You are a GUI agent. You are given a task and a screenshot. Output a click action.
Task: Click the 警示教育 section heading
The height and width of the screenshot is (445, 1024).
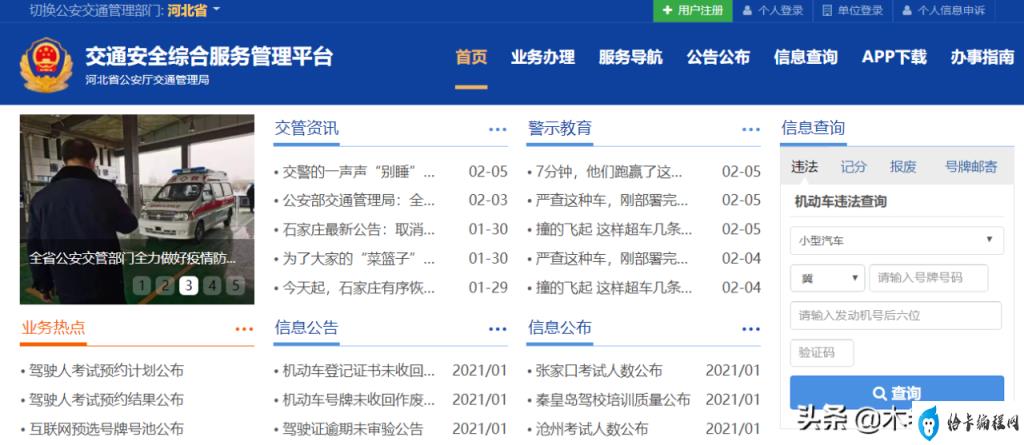[560, 128]
